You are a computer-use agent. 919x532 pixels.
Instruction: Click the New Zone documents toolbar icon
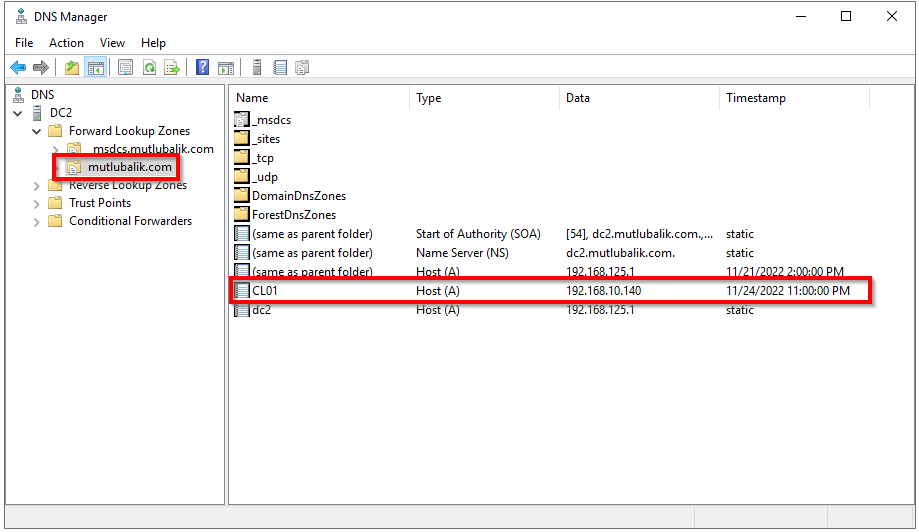(302, 68)
